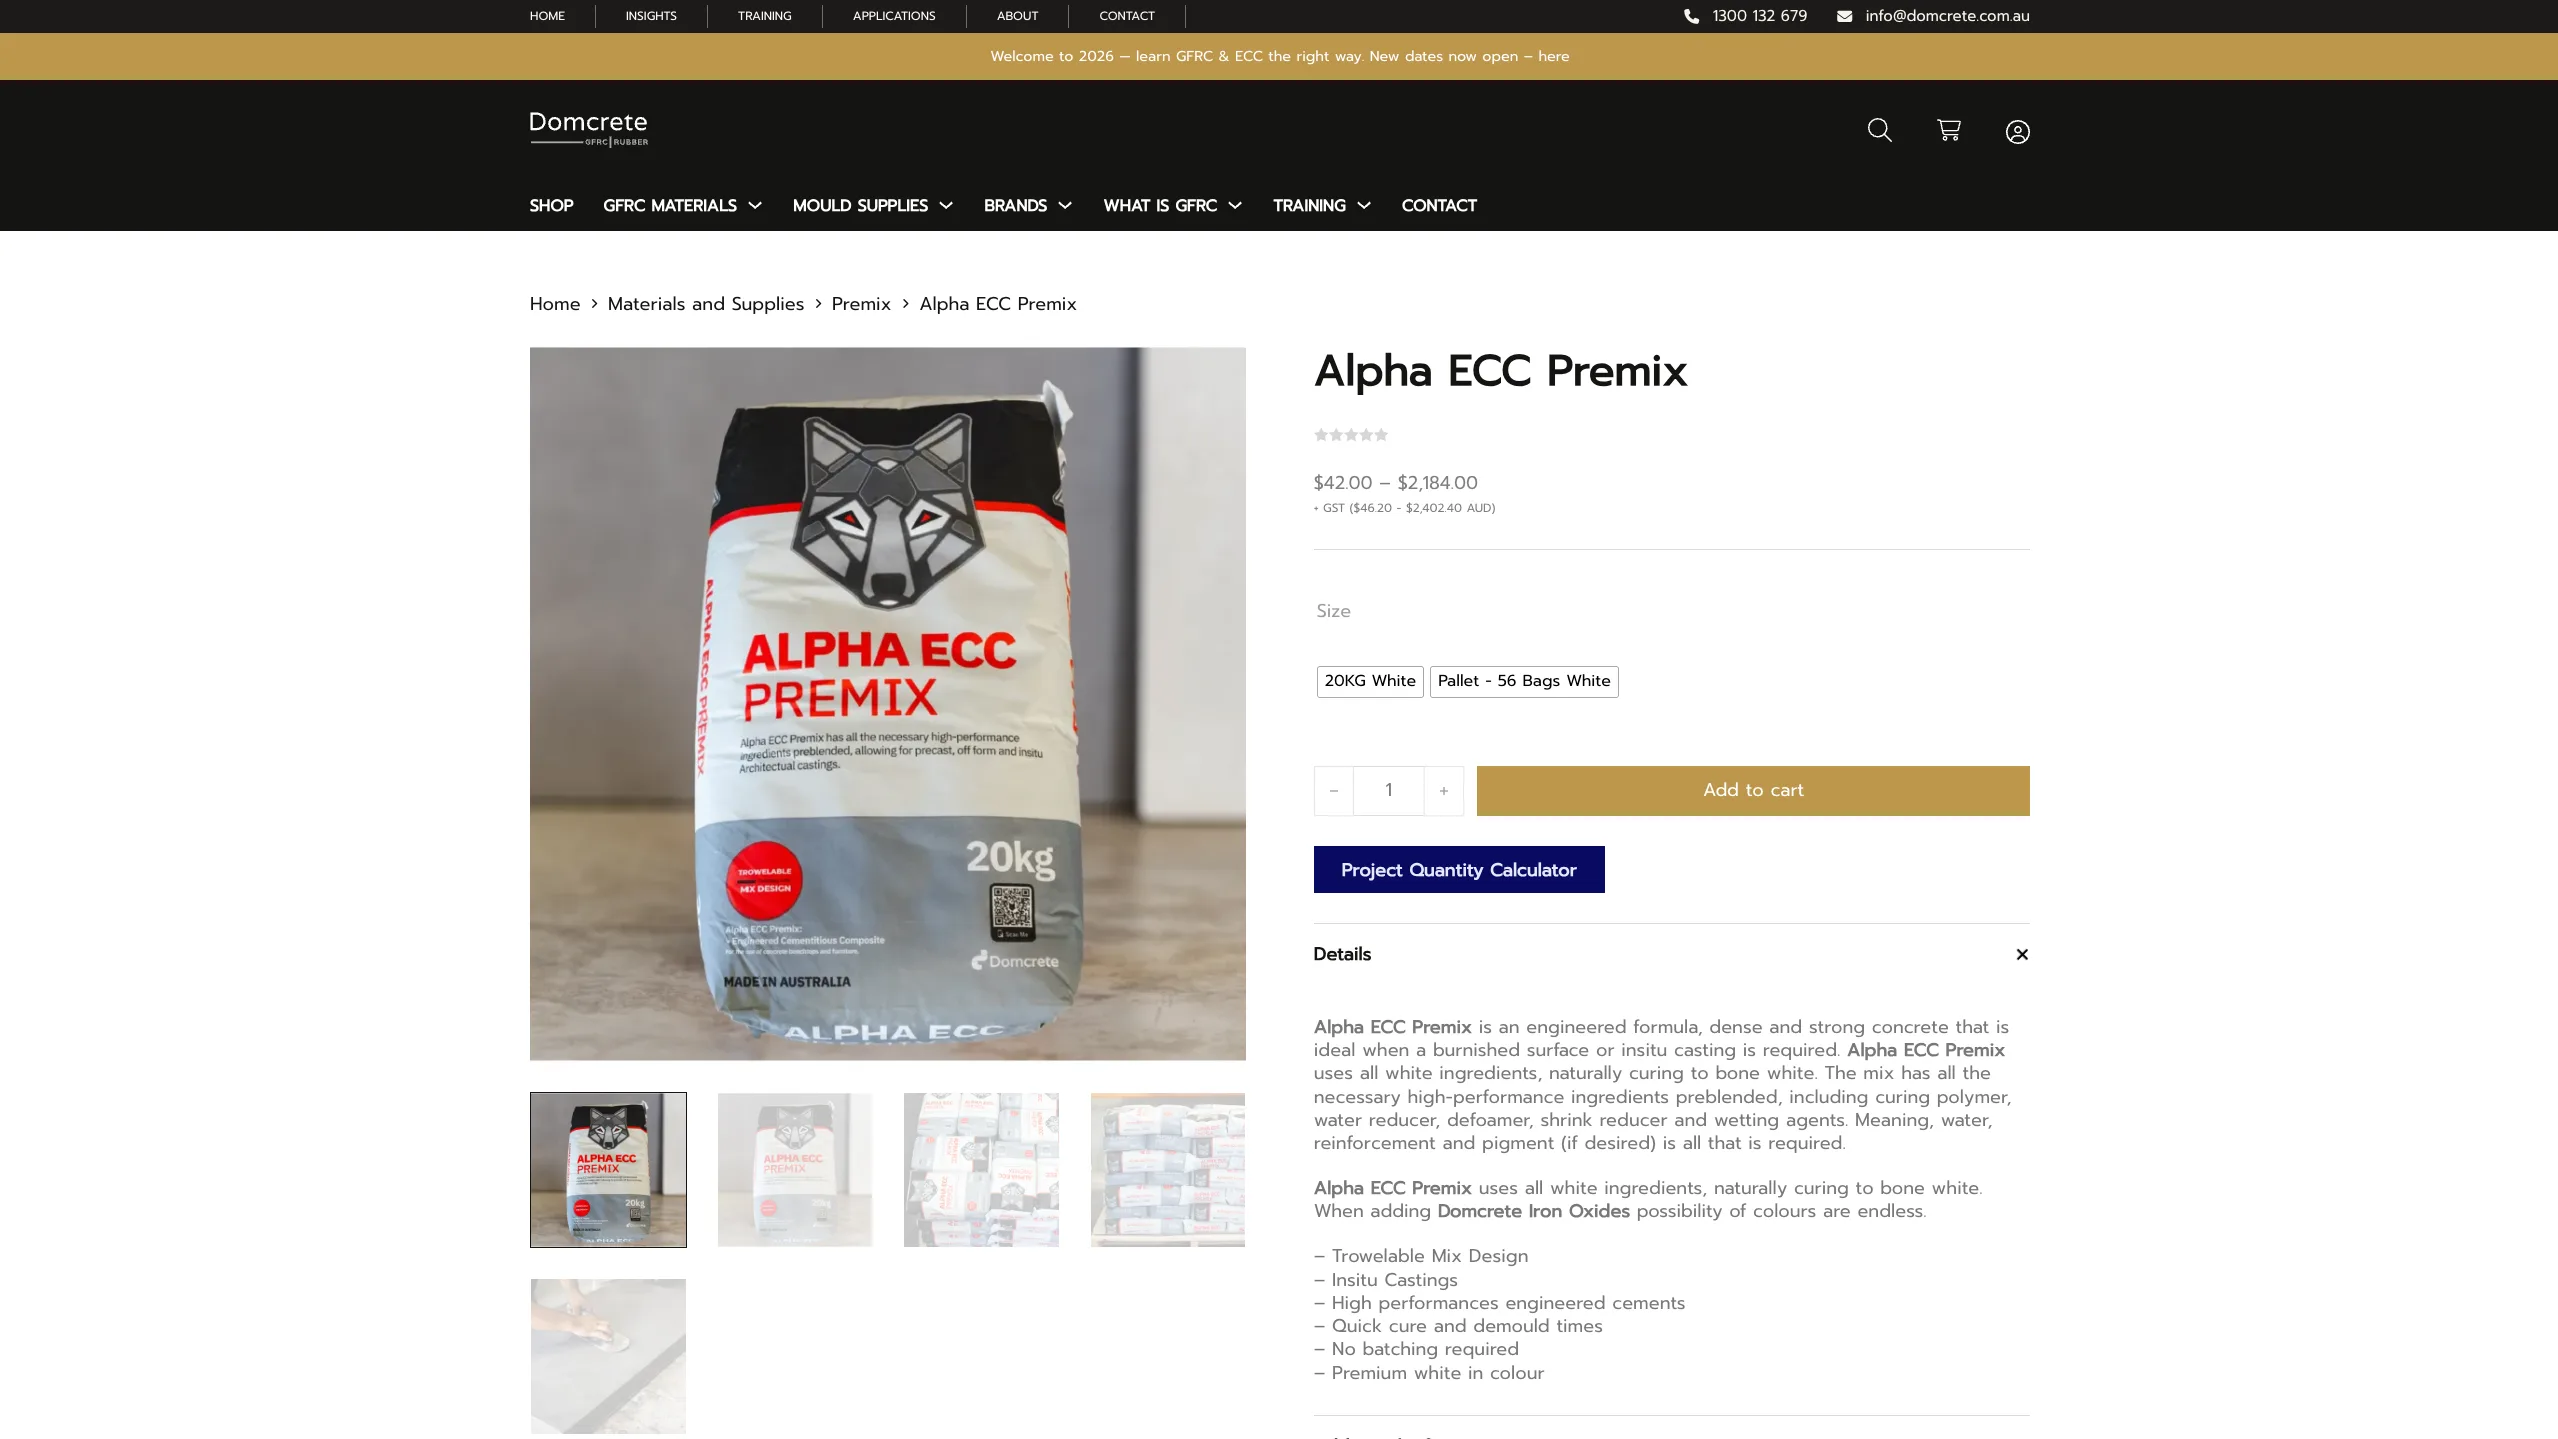The image size is (2558, 1439).
Task: Increase quantity with the plus button
Action: point(1443,791)
